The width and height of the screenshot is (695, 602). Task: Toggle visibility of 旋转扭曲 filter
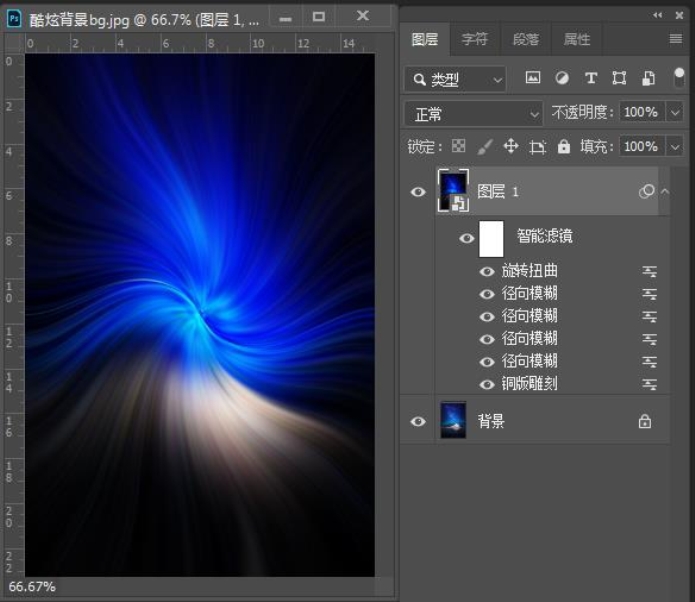point(487,271)
